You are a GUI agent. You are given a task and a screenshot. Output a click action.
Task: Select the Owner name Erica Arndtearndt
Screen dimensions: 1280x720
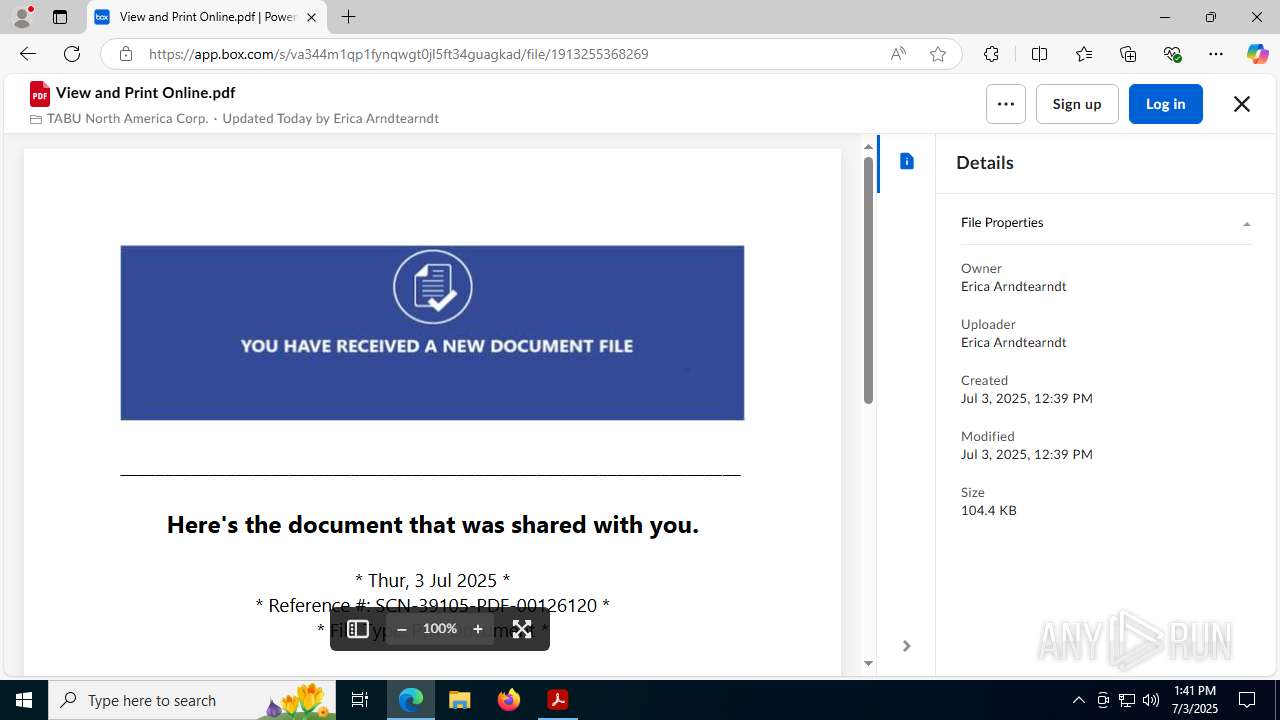1013,286
